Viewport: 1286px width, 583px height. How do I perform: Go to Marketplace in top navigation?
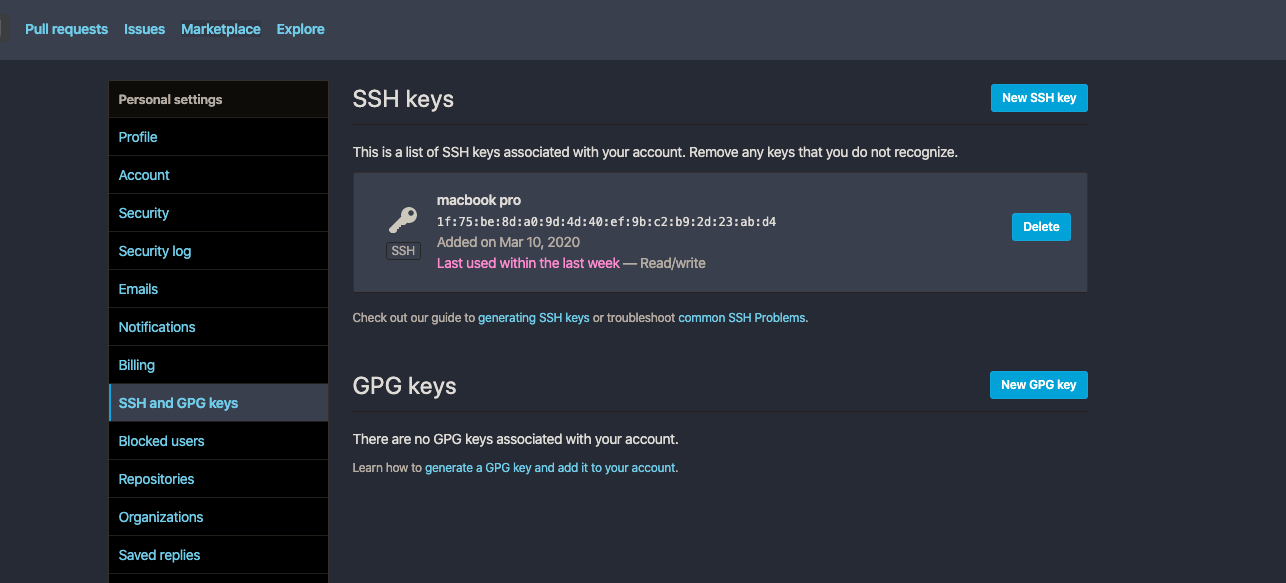point(220,29)
